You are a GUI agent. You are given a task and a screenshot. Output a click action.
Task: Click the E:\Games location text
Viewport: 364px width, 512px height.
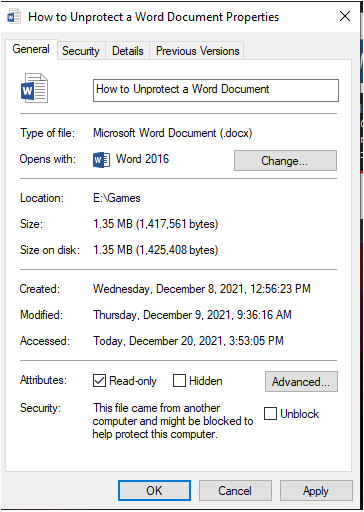[x=117, y=198]
